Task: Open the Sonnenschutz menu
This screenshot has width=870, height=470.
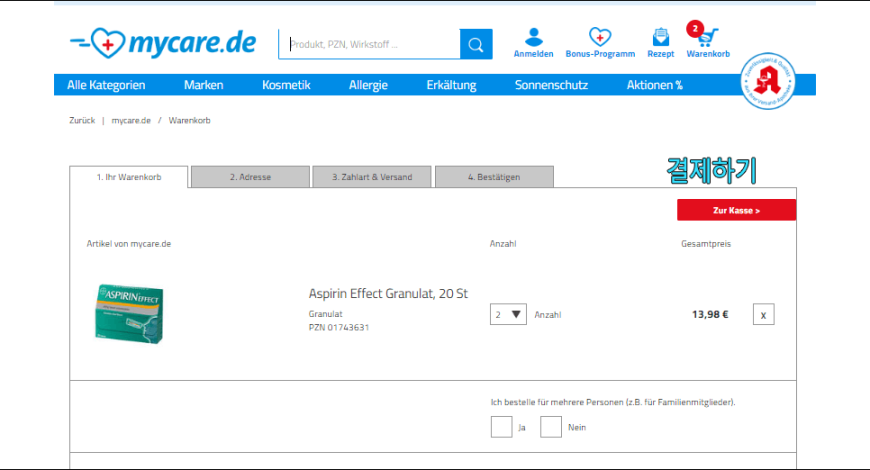Action: click(551, 85)
